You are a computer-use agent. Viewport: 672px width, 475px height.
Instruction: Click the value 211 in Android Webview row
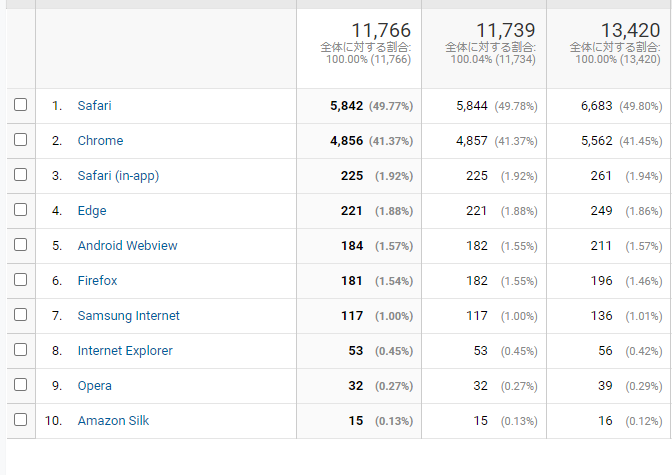601,246
